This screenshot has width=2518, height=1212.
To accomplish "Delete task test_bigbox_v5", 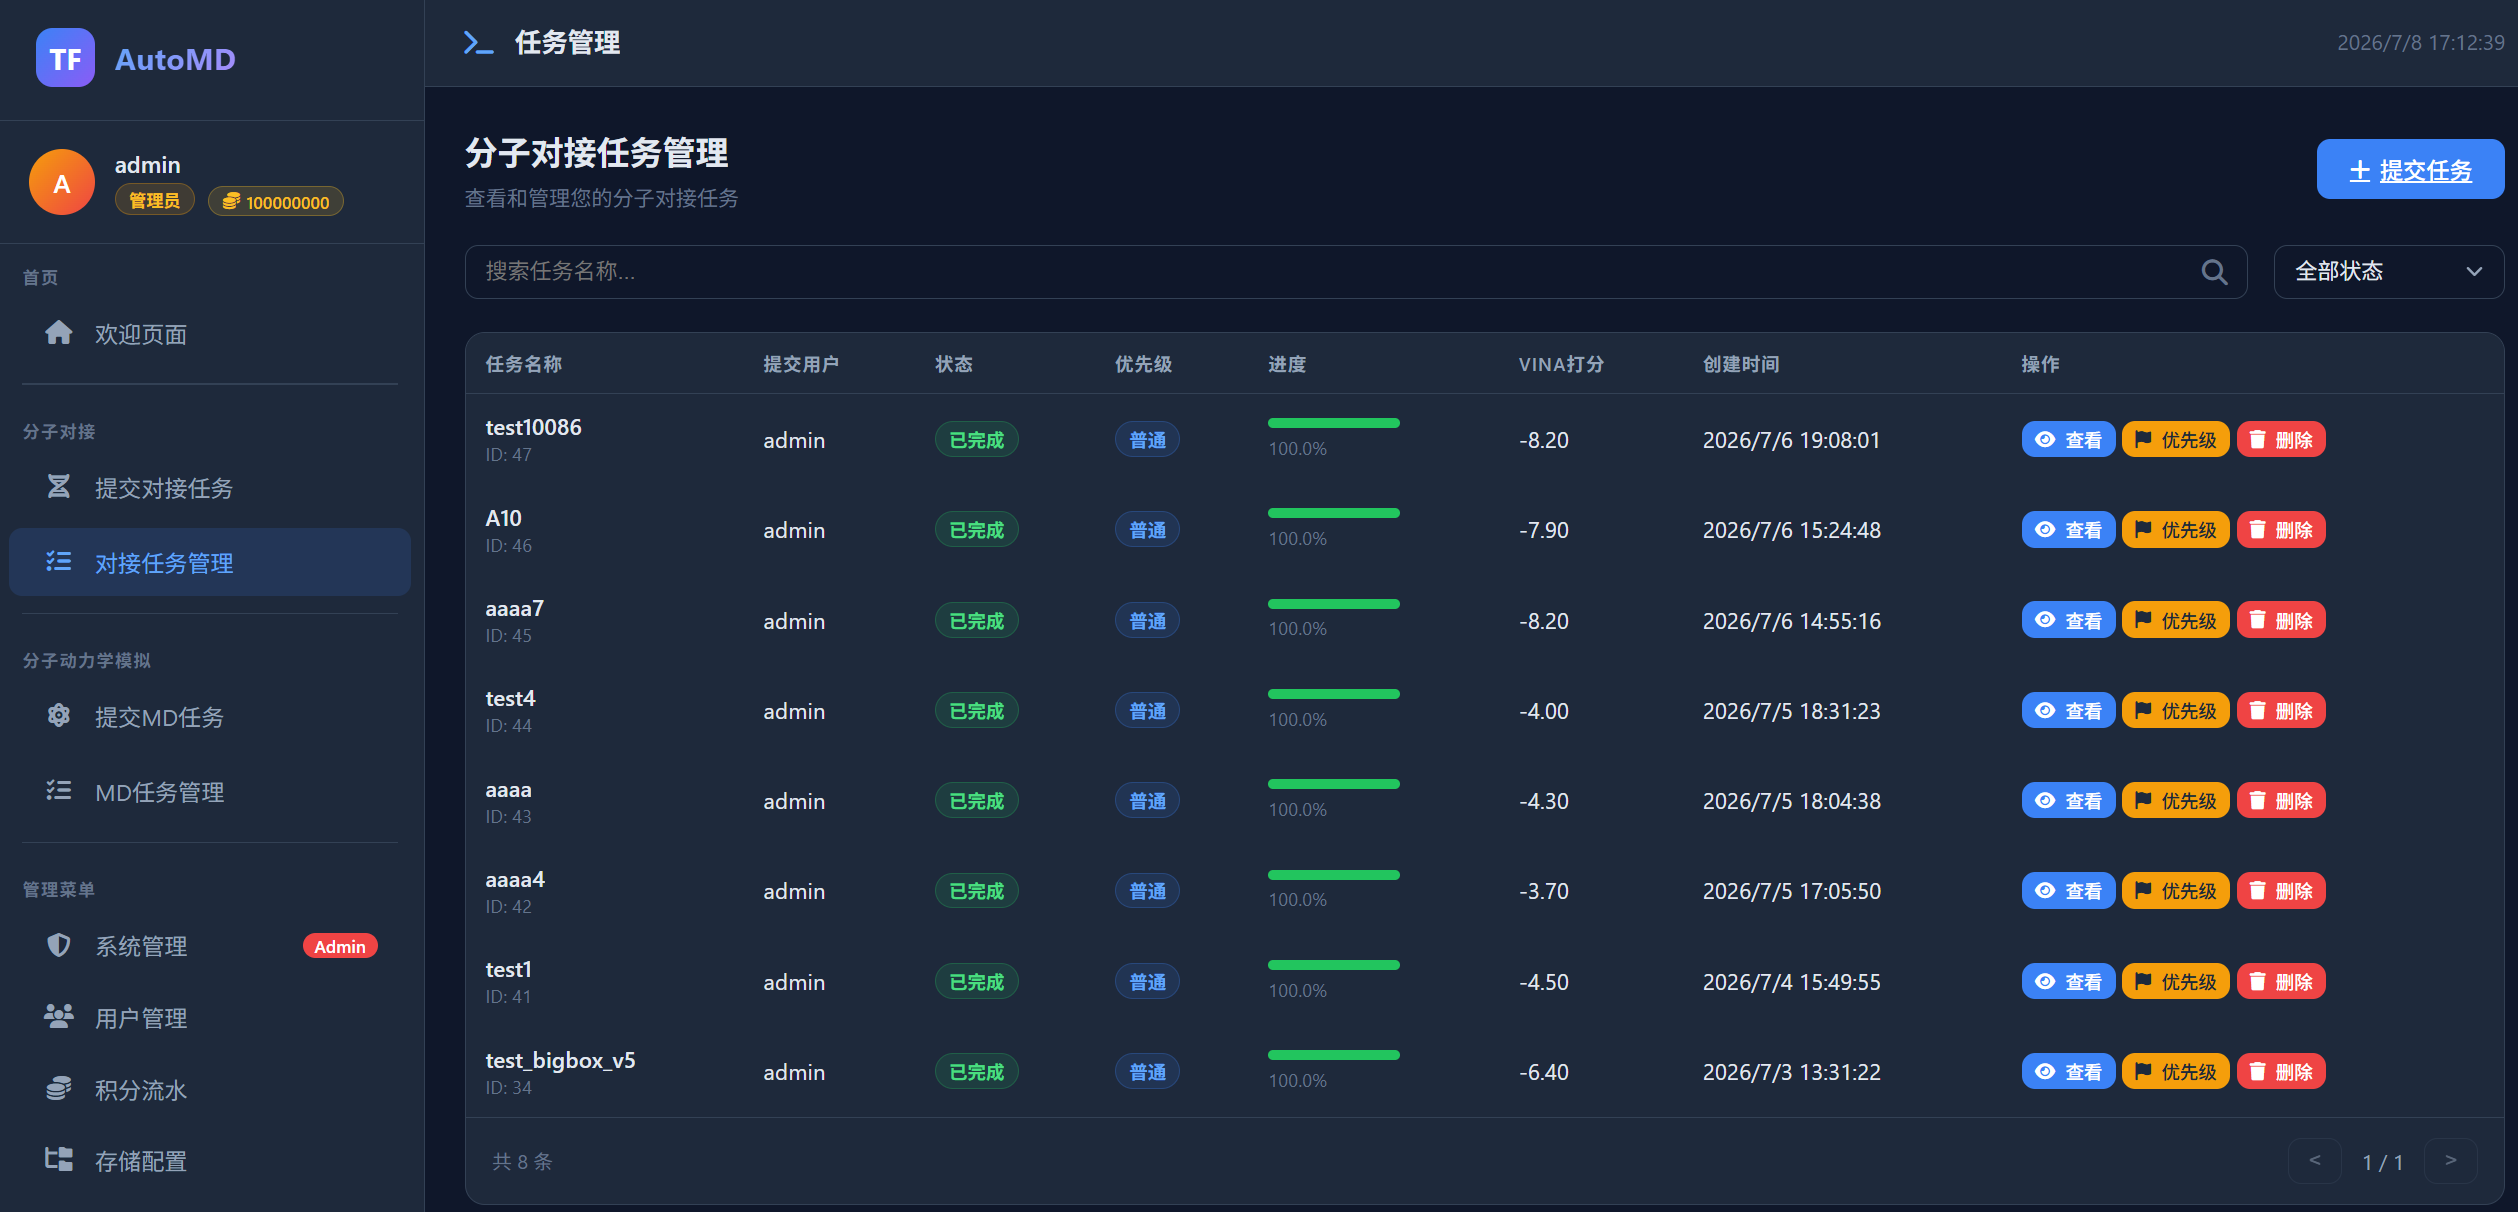I will tap(2281, 1071).
